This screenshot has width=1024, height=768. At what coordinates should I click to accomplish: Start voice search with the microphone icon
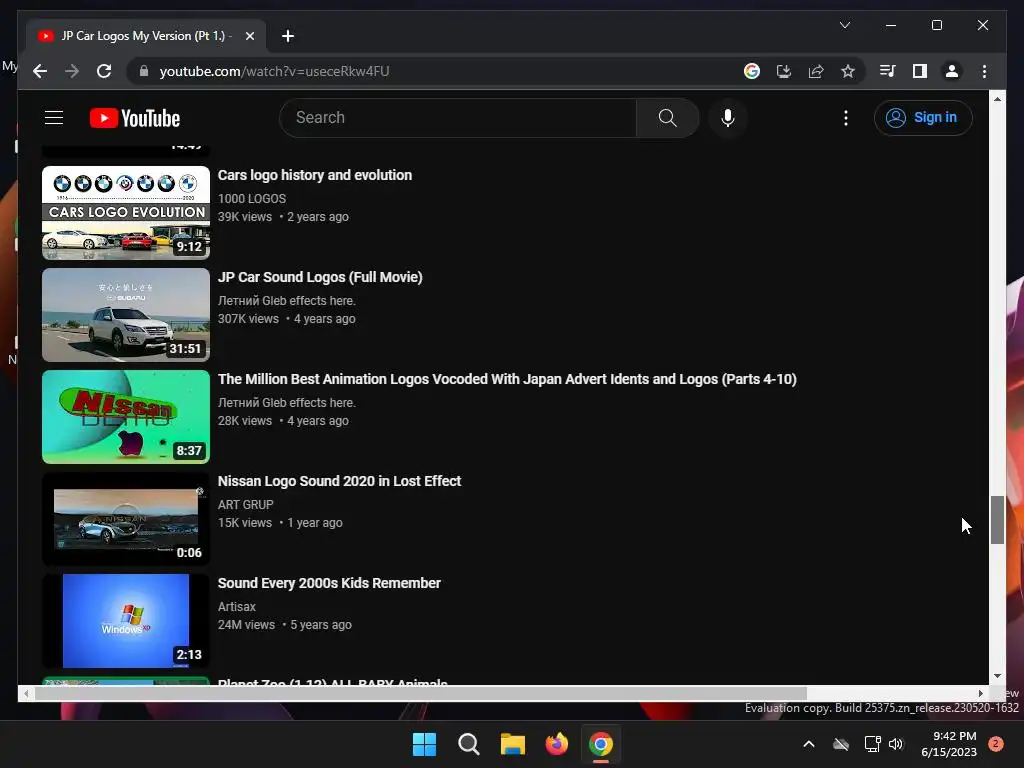(728, 118)
